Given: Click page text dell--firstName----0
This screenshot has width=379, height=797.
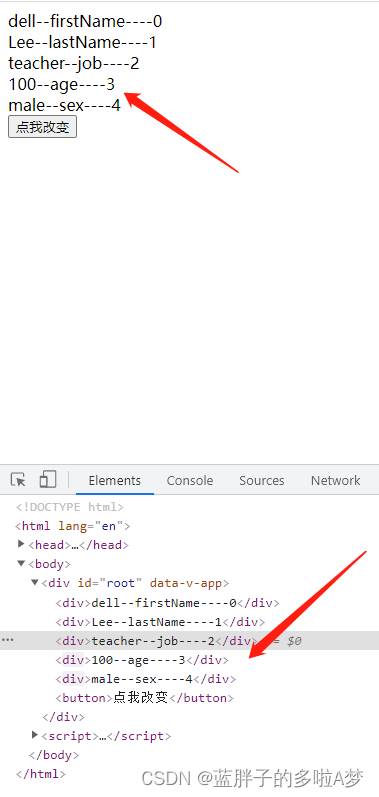Looking at the screenshot, I should coord(85,21).
